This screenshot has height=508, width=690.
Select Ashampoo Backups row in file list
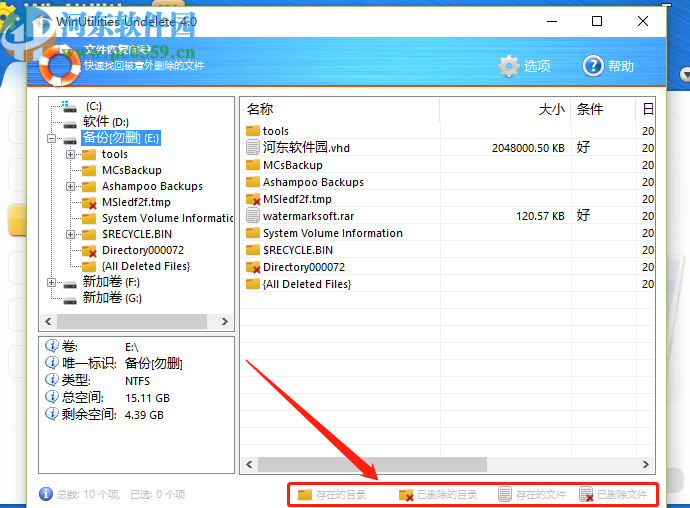448,182
